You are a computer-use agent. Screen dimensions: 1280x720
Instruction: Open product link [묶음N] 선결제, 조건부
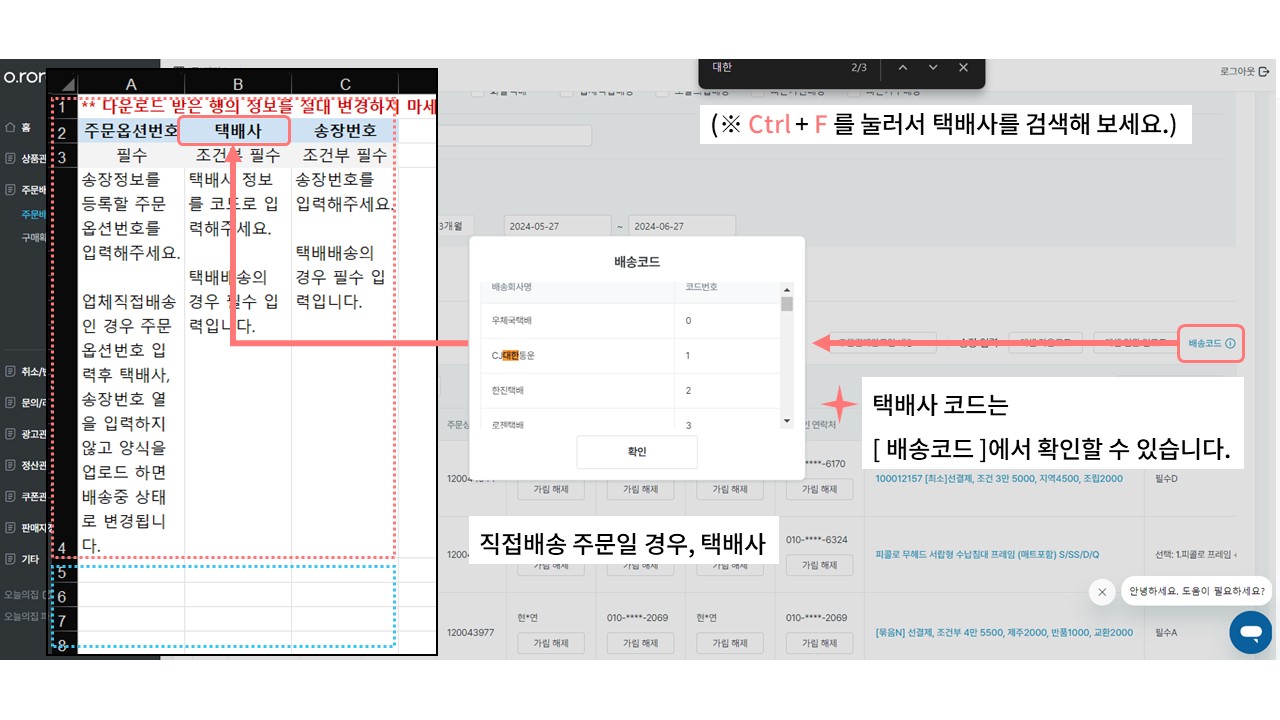1003,633
